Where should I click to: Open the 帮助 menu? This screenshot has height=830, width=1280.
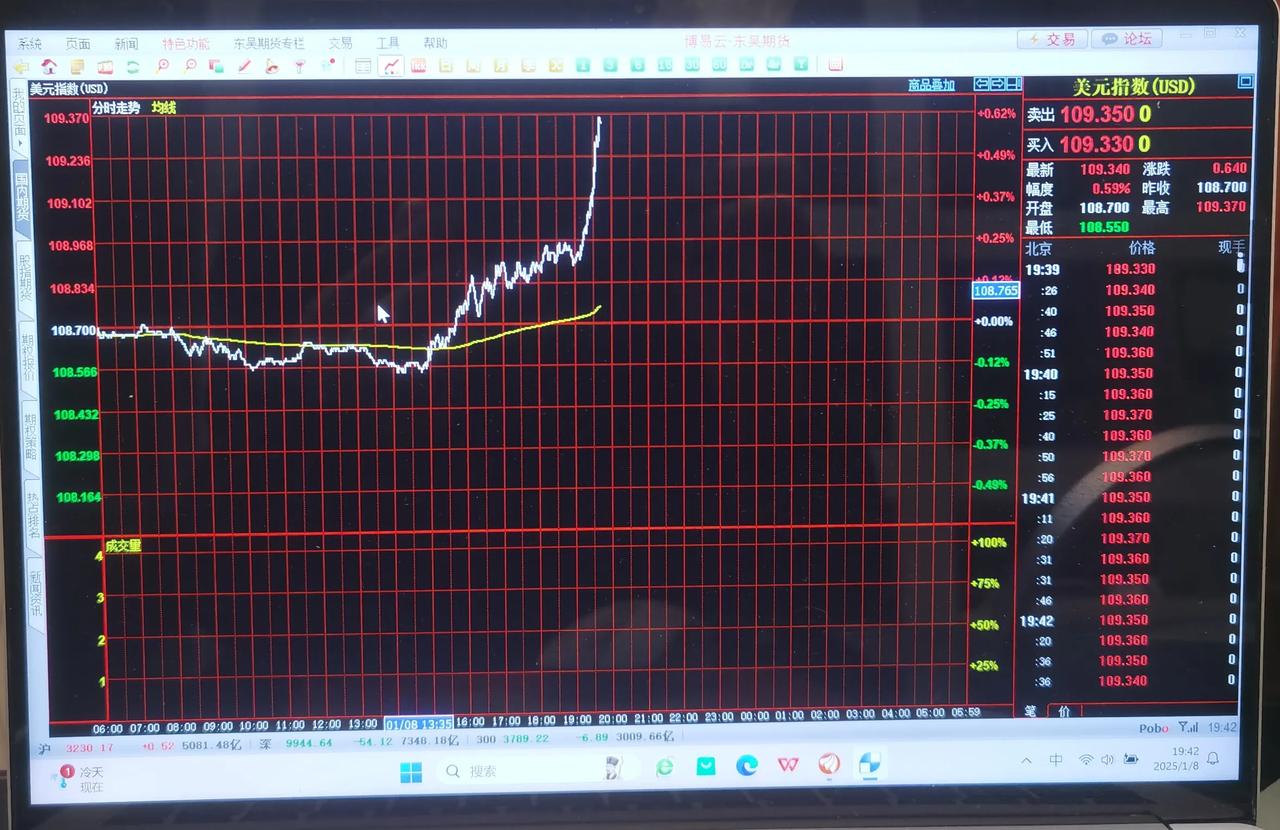pos(435,44)
